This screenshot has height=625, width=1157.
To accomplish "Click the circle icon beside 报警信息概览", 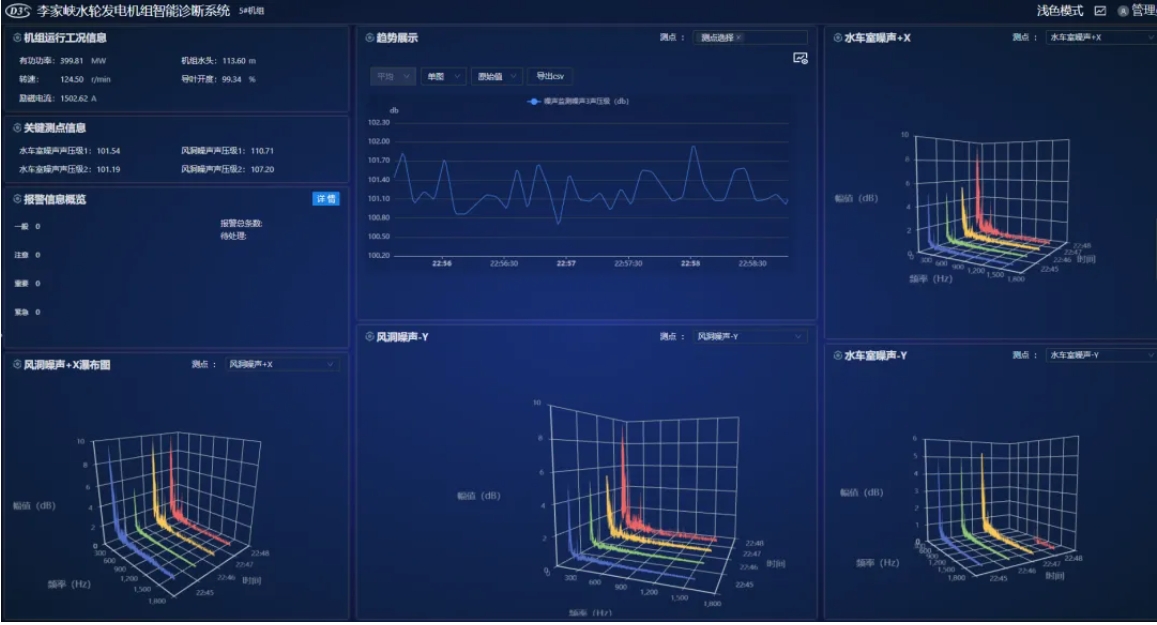I will [x=17, y=199].
